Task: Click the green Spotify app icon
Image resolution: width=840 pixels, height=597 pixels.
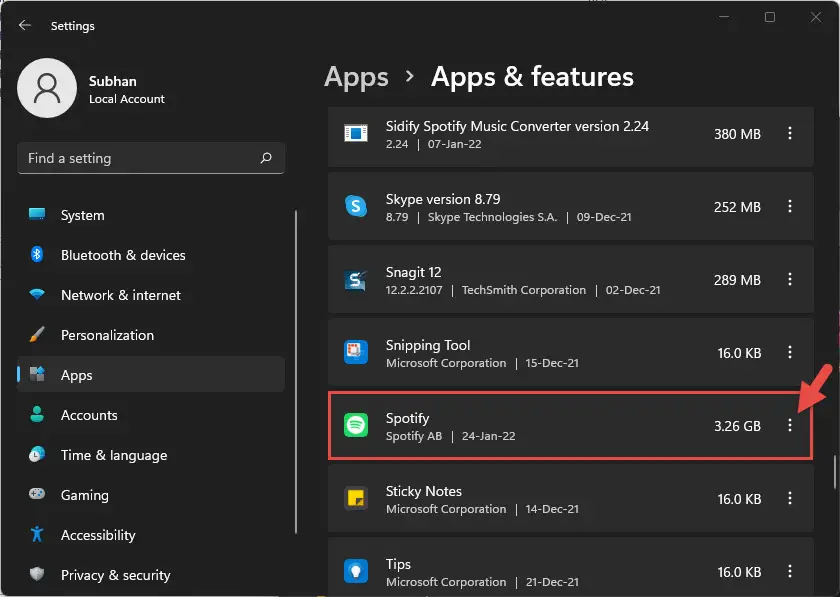Action: (x=356, y=426)
